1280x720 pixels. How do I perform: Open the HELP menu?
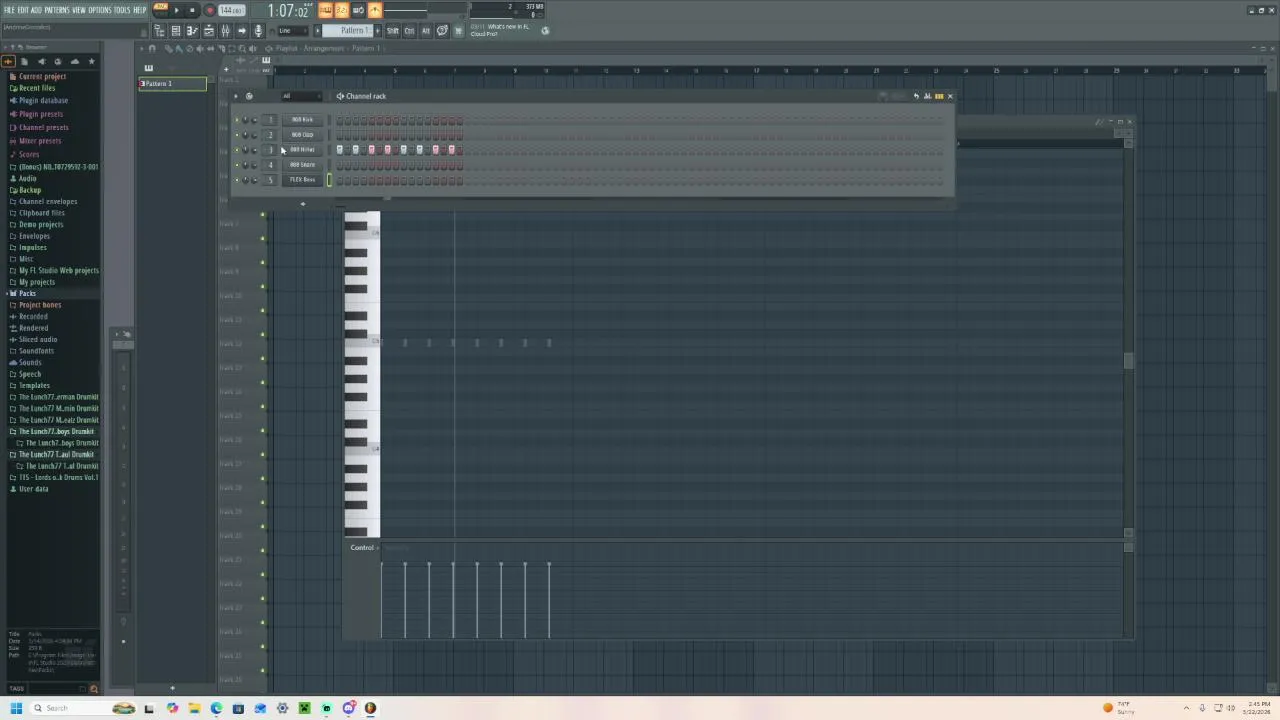140,10
